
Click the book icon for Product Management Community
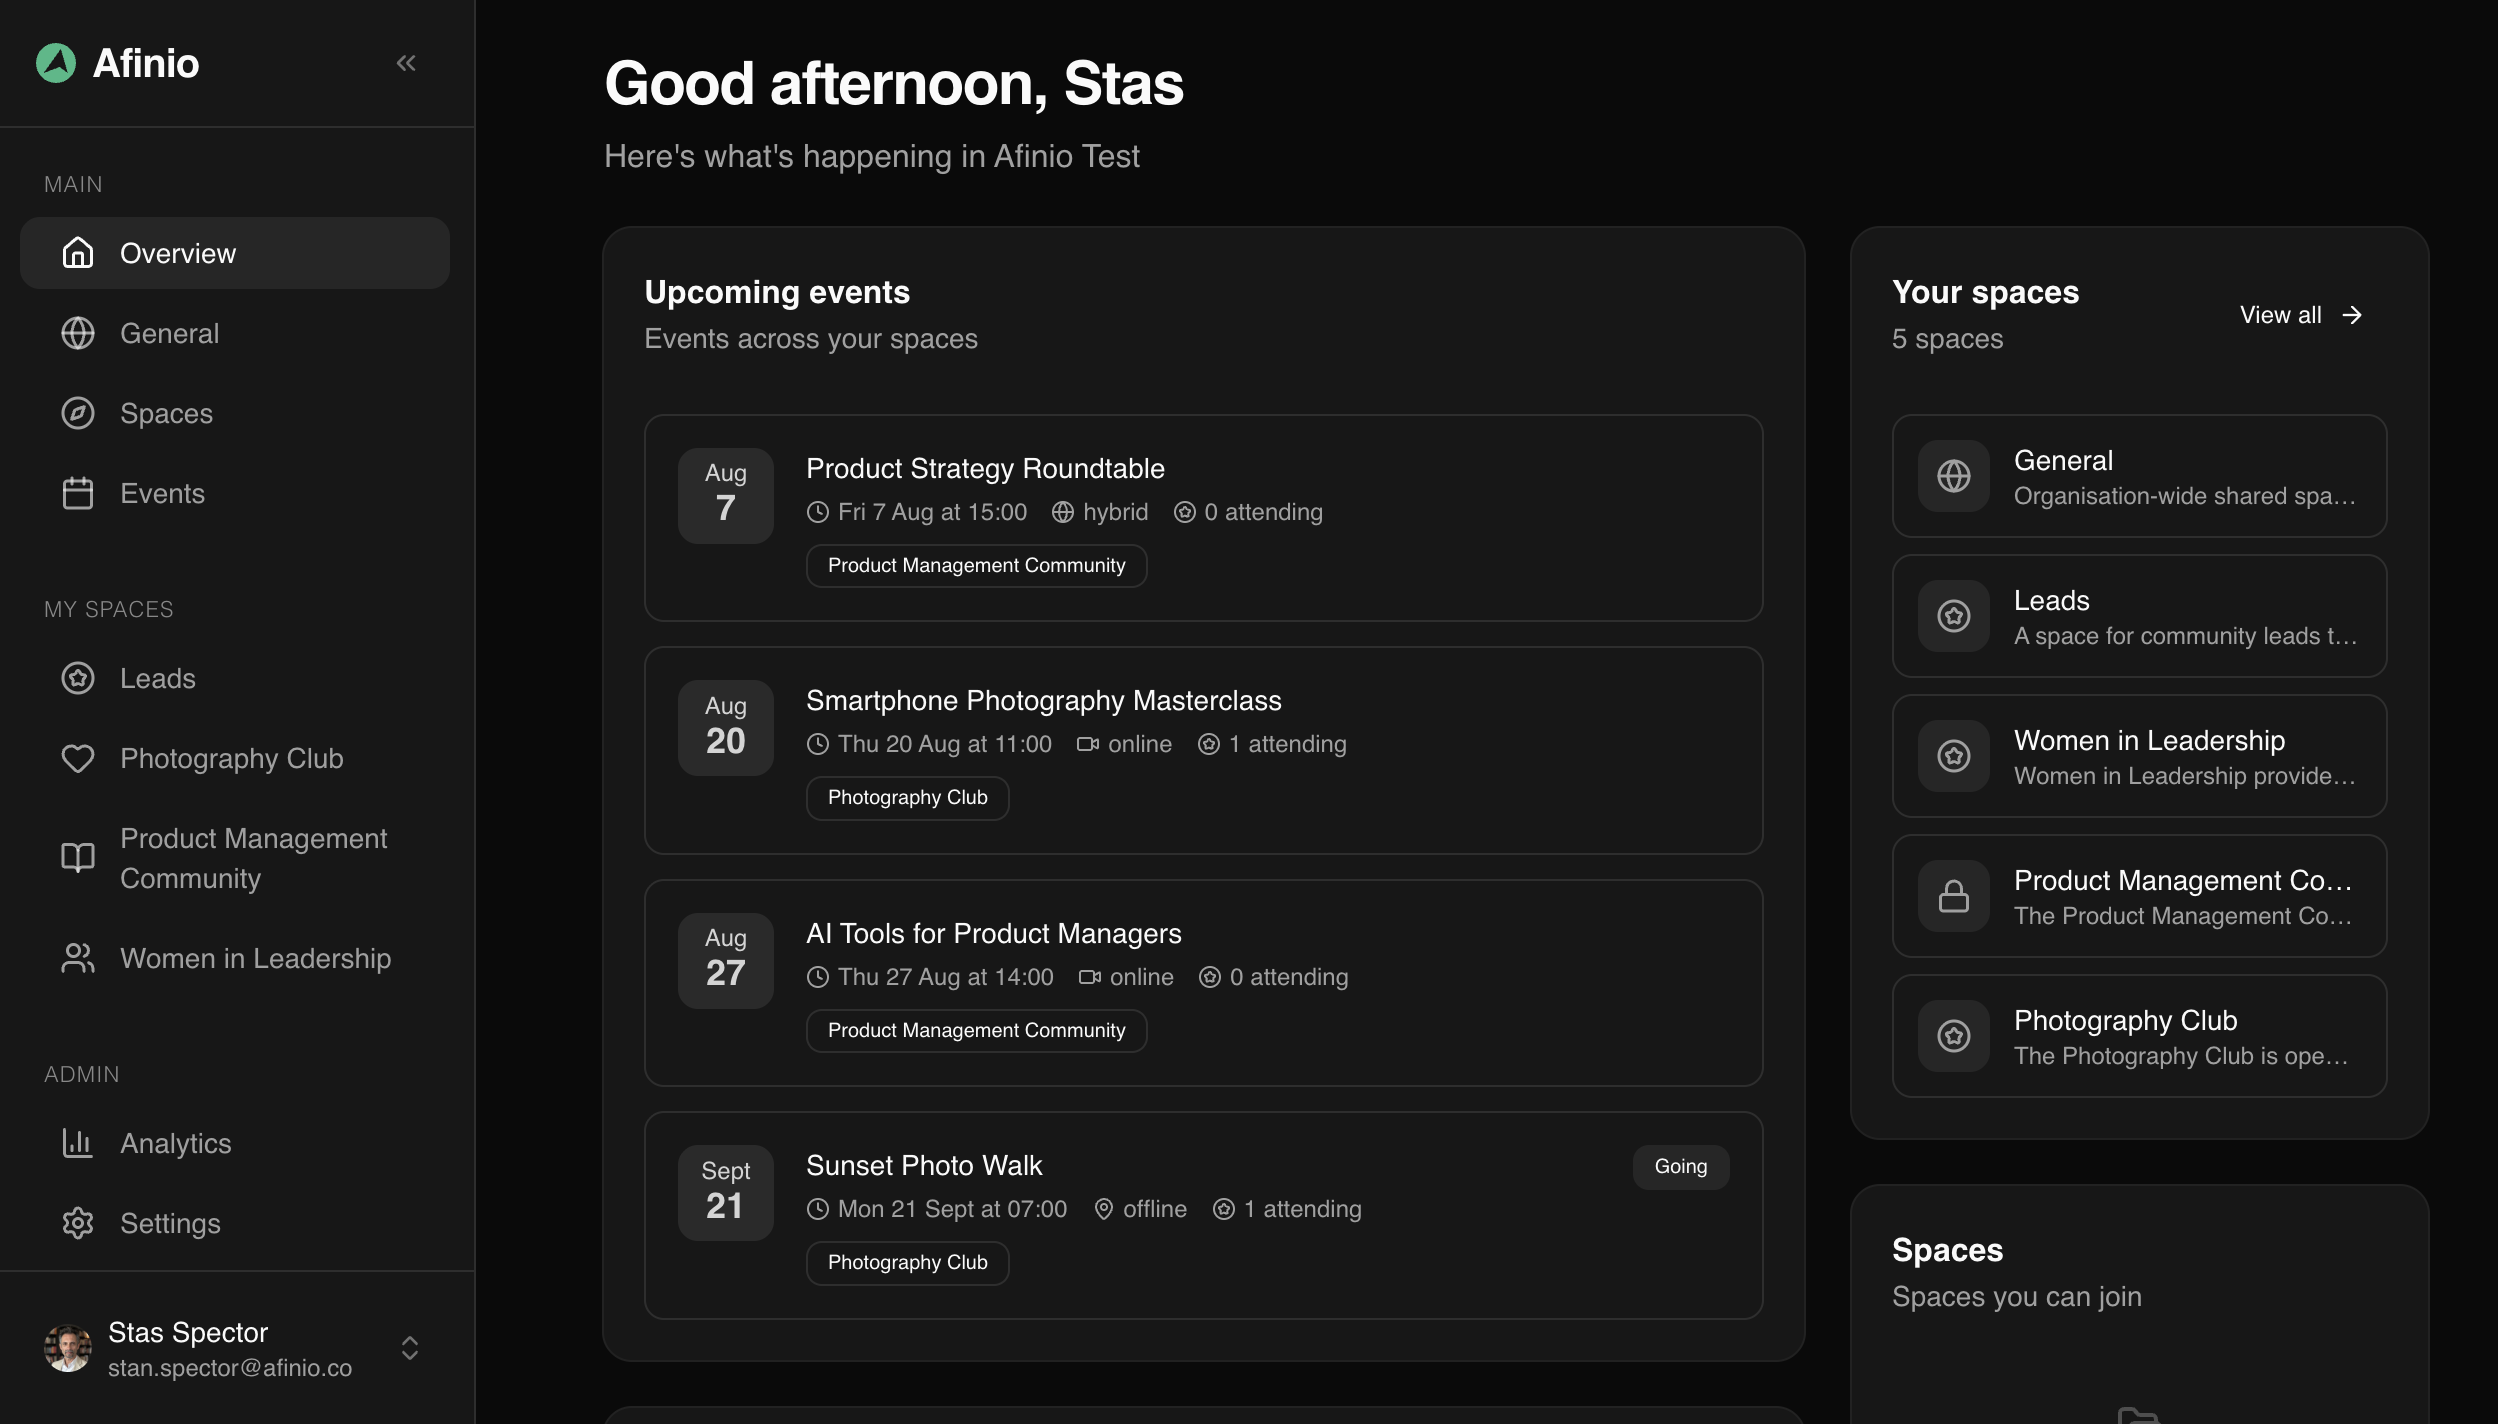(x=78, y=858)
